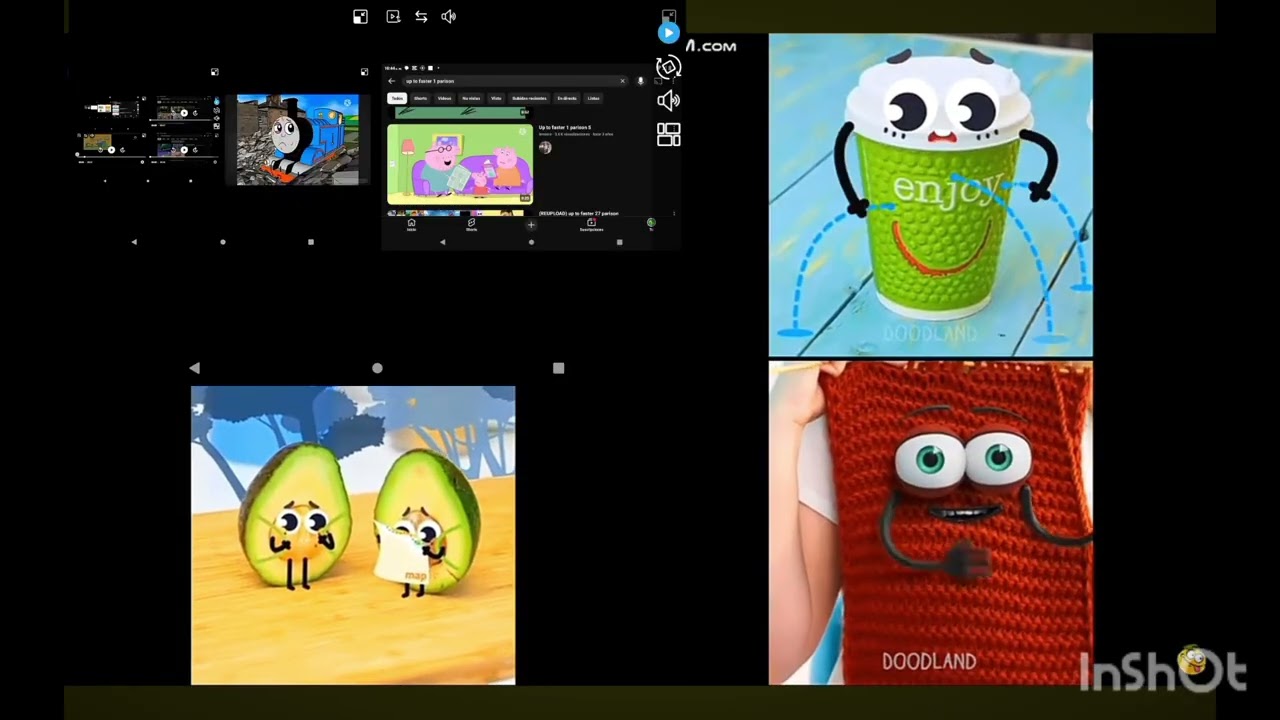Select the 'Subidos recientes' filter chip
1280x720 pixels.
click(x=529, y=98)
